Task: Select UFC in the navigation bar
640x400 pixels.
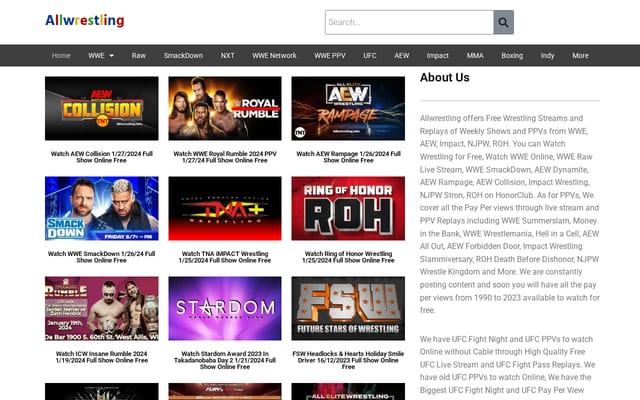Action: 370,56
